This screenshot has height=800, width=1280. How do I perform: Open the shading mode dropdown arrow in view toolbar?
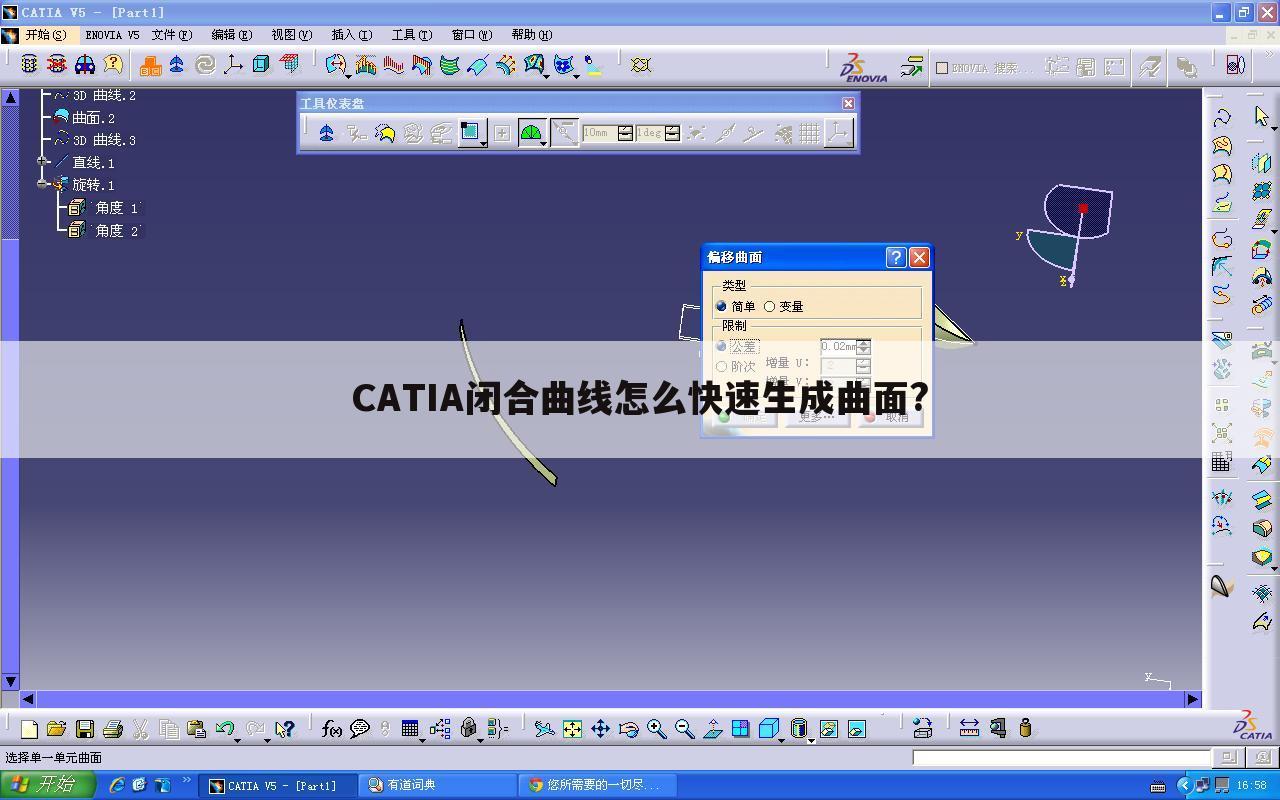tap(811, 740)
